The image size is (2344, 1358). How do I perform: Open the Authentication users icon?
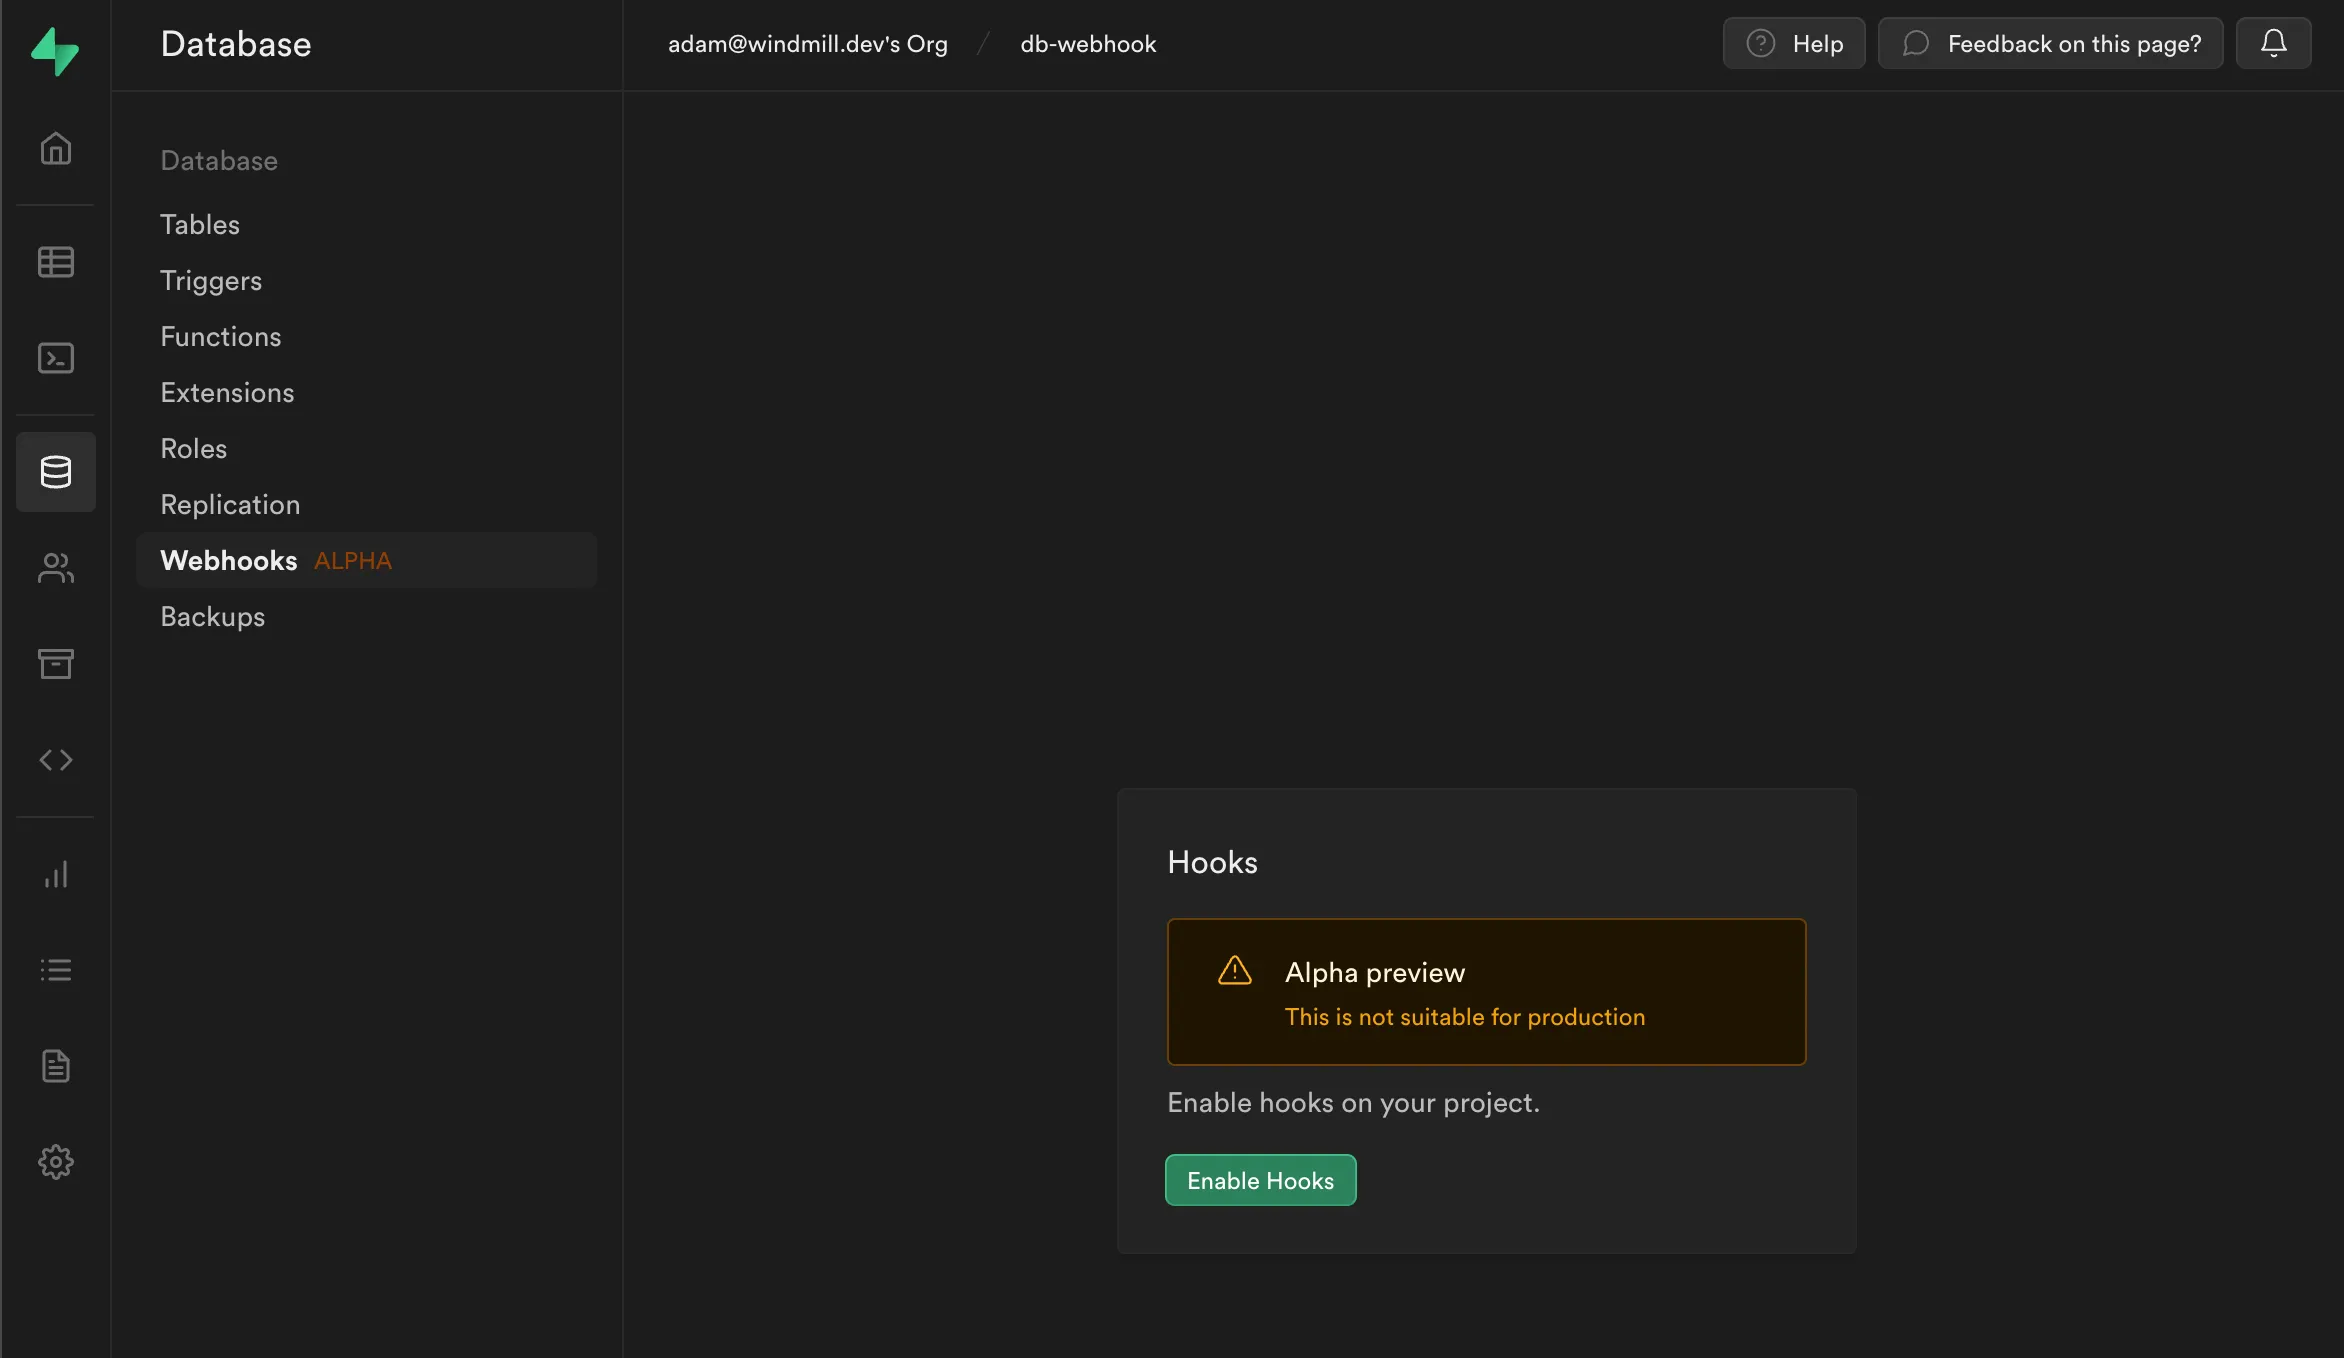pyautogui.click(x=55, y=568)
